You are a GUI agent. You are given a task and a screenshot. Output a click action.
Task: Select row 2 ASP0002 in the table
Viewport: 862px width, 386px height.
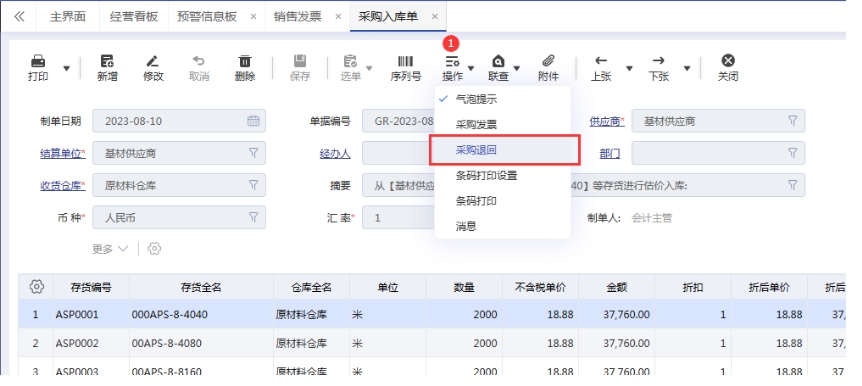pyautogui.click(x=432, y=343)
